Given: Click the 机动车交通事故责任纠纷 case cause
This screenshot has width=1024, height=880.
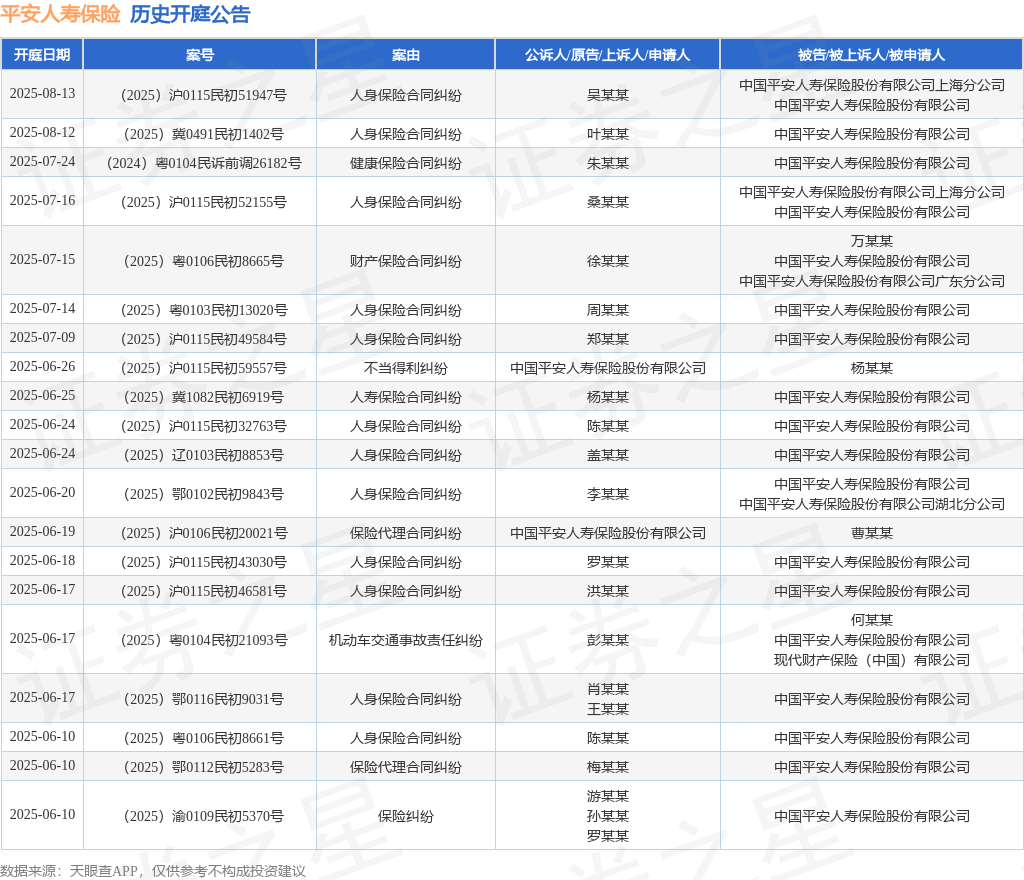Looking at the screenshot, I should point(406,640).
